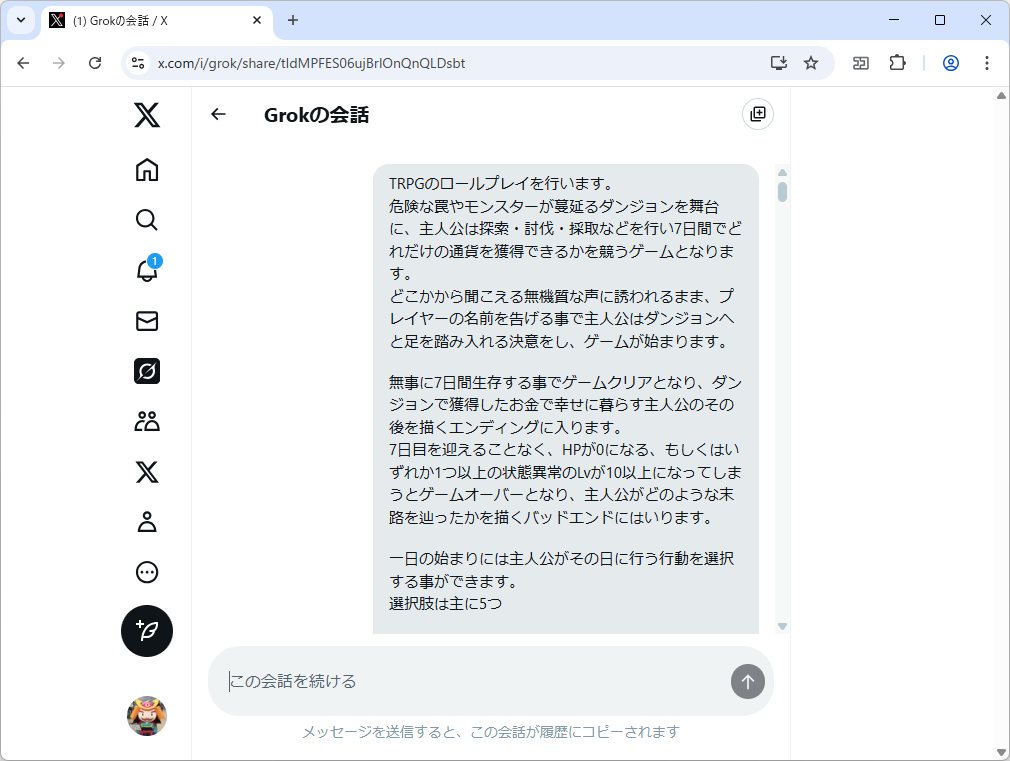The height and width of the screenshot is (761, 1010).
Task: Open the Chrome three-dot menu
Action: pos(987,62)
